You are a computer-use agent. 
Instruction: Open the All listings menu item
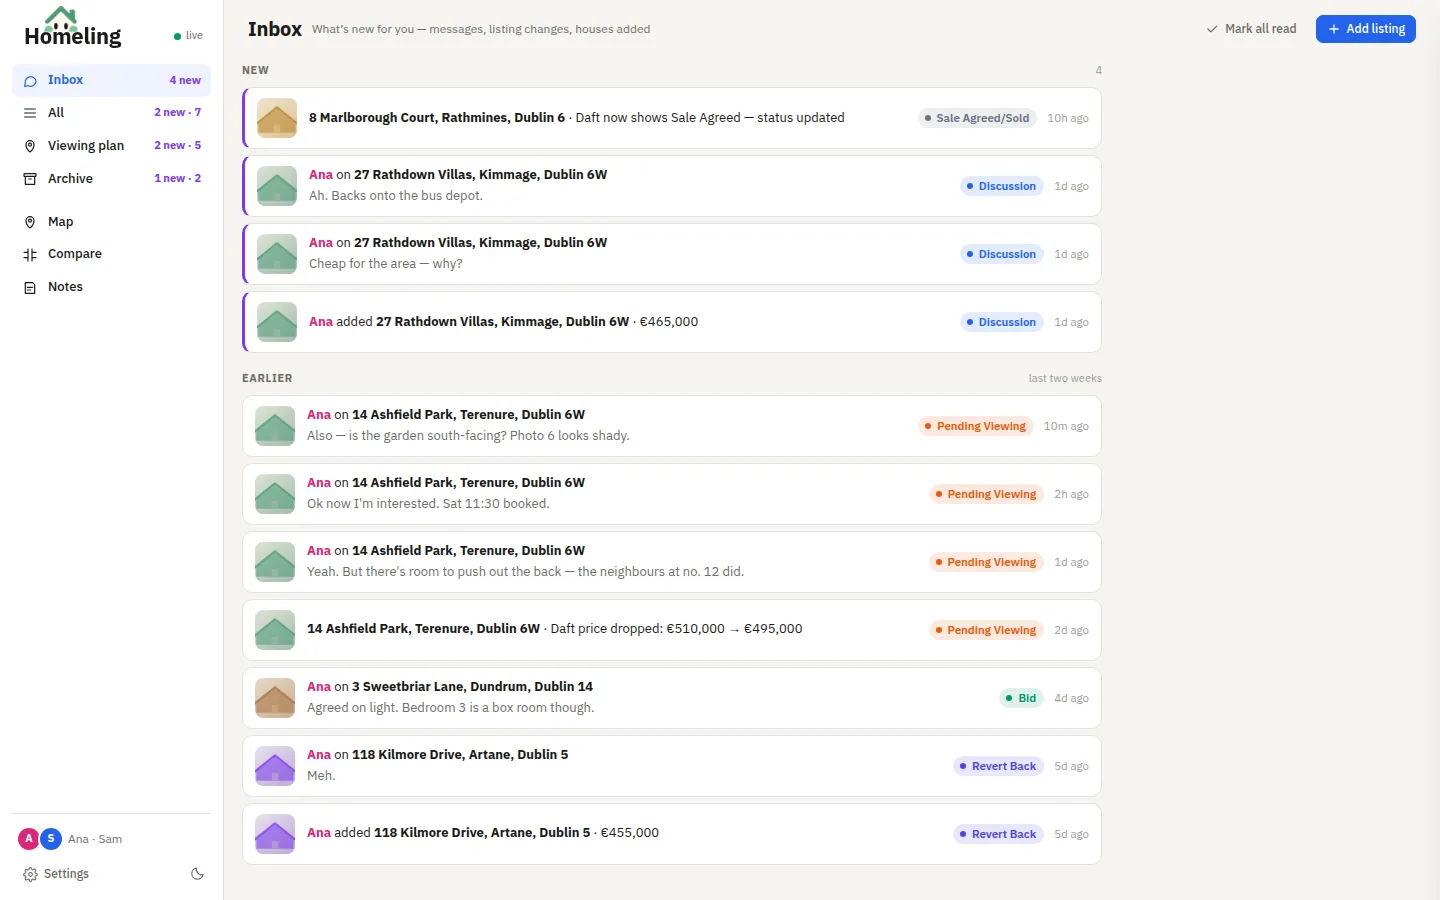pos(111,113)
